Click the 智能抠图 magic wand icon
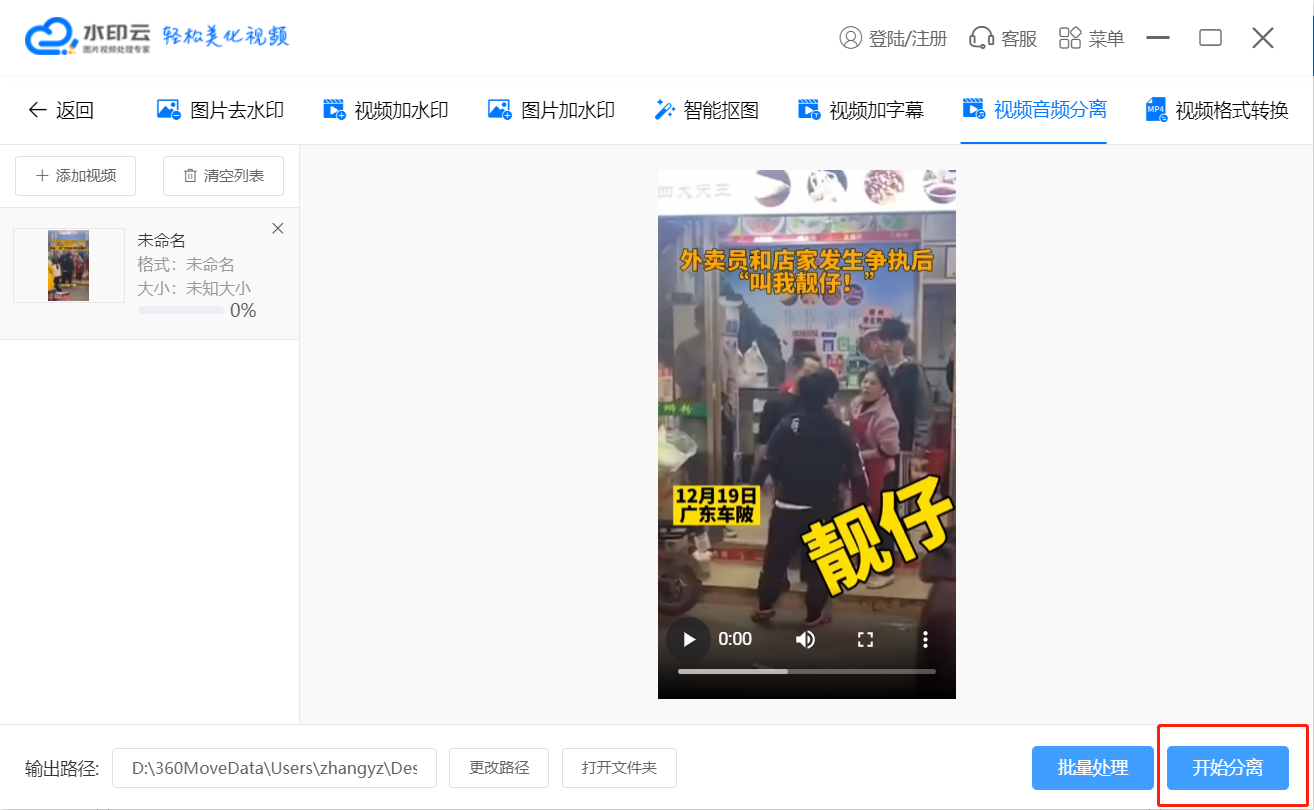This screenshot has width=1314, height=810. (665, 110)
